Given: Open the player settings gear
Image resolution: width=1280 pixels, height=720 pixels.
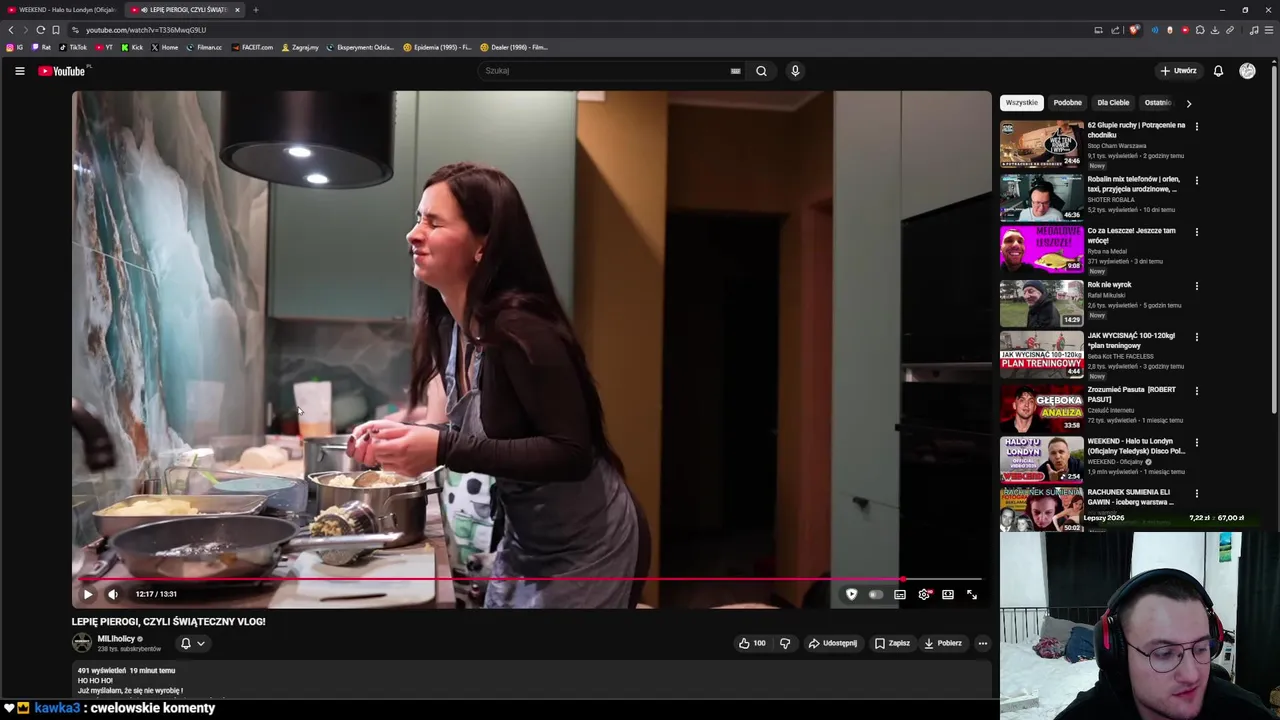Looking at the screenshot, I should tap(924, 594).
